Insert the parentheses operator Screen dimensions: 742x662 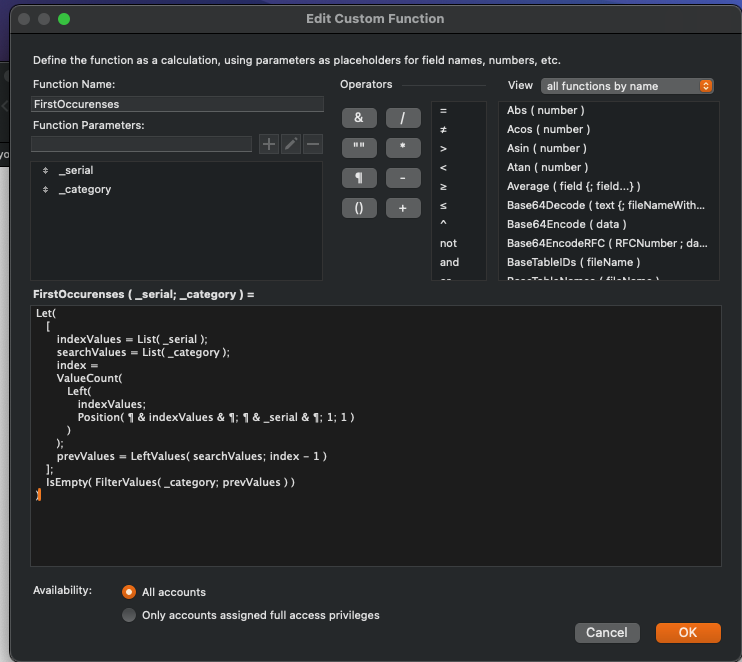pos(359,208)
